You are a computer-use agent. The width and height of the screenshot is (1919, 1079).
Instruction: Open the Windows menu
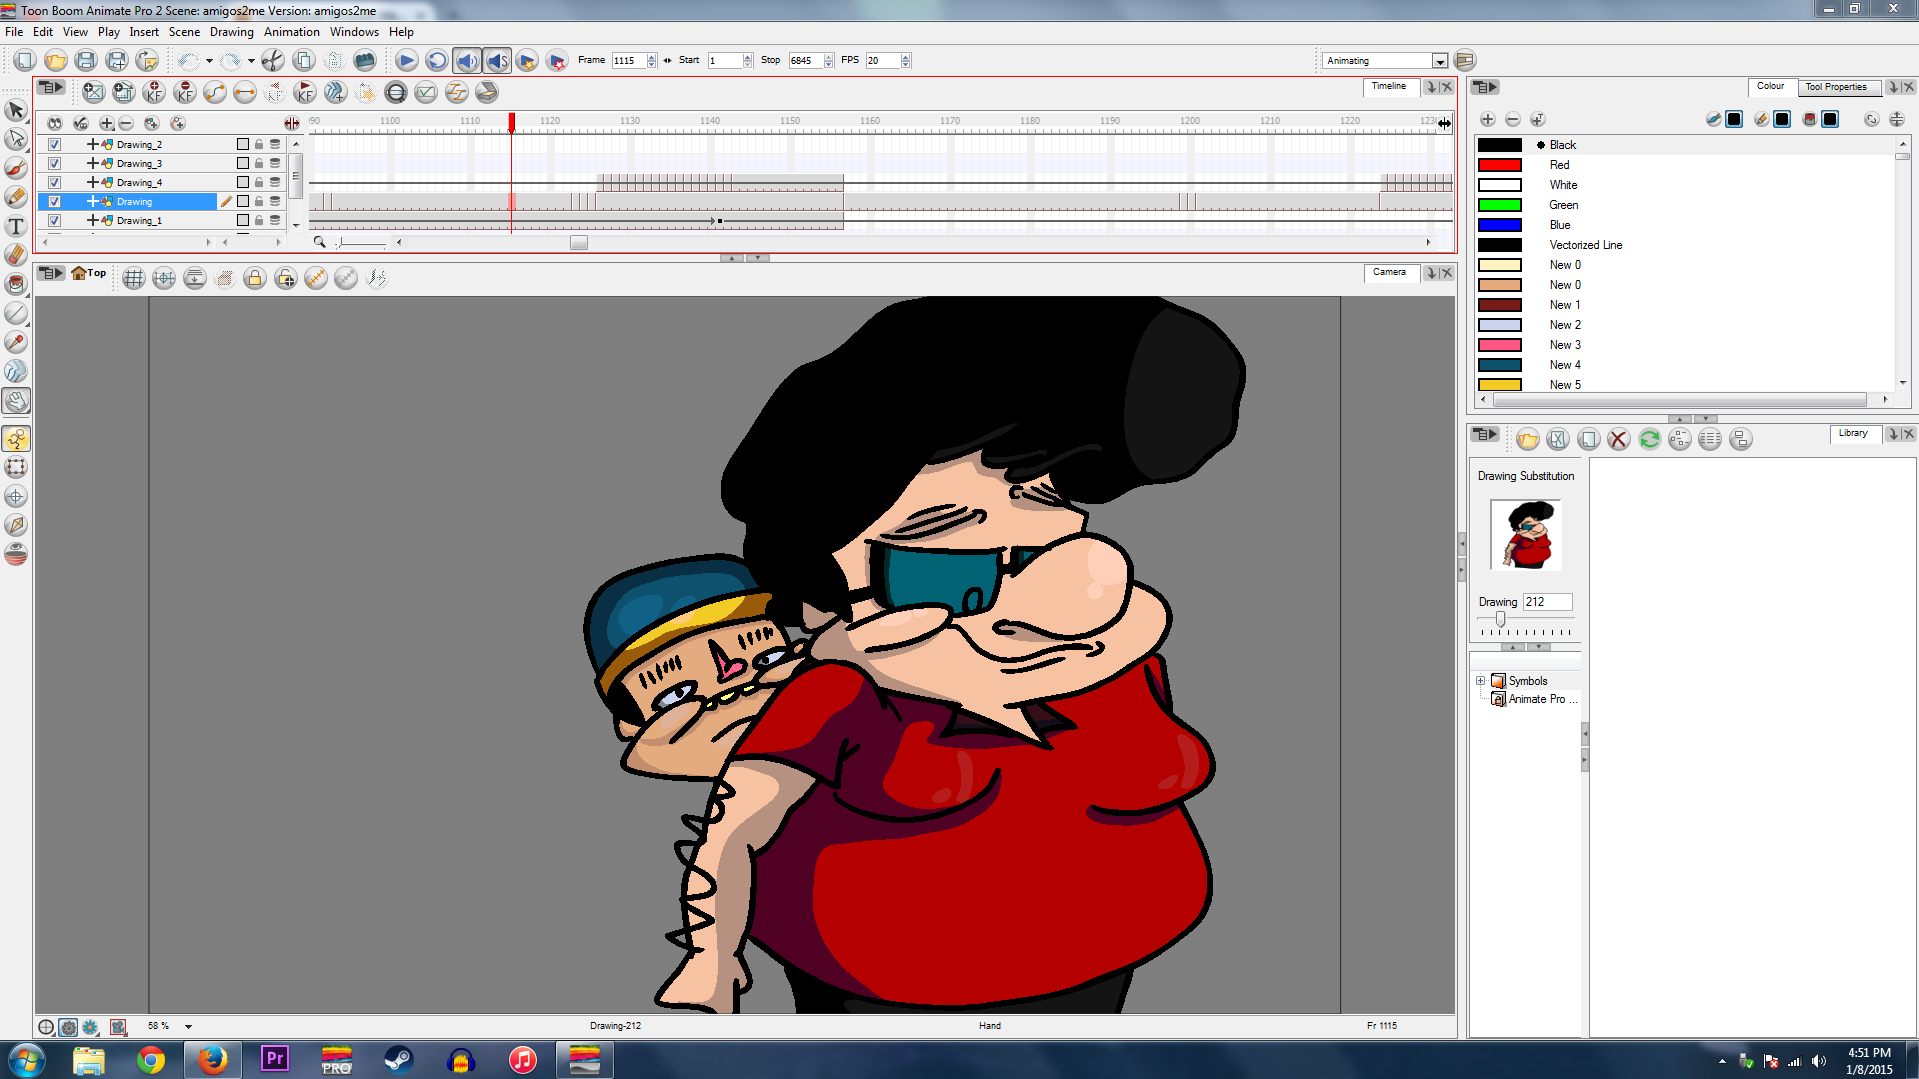tap(354, 32)
